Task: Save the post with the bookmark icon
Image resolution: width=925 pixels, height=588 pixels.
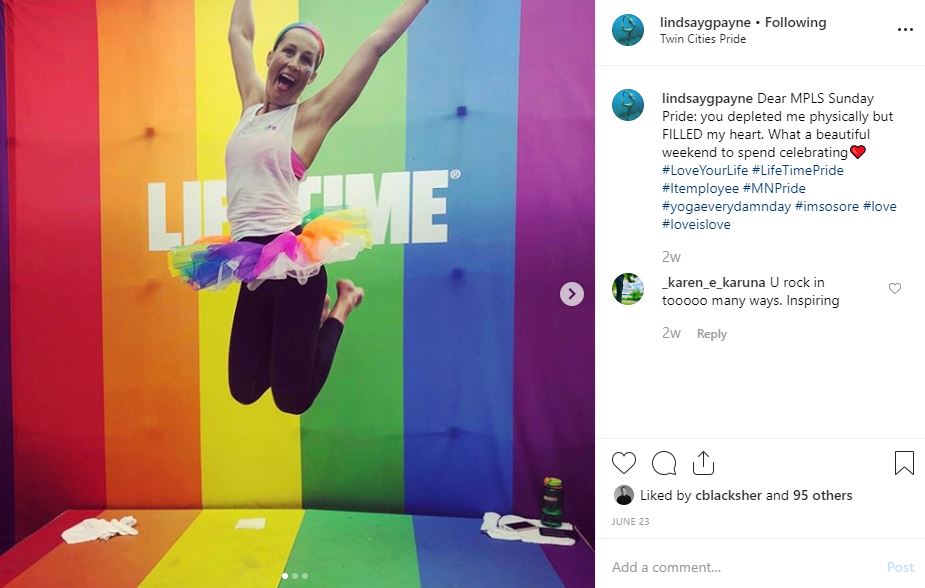Action: click(904, 463)
